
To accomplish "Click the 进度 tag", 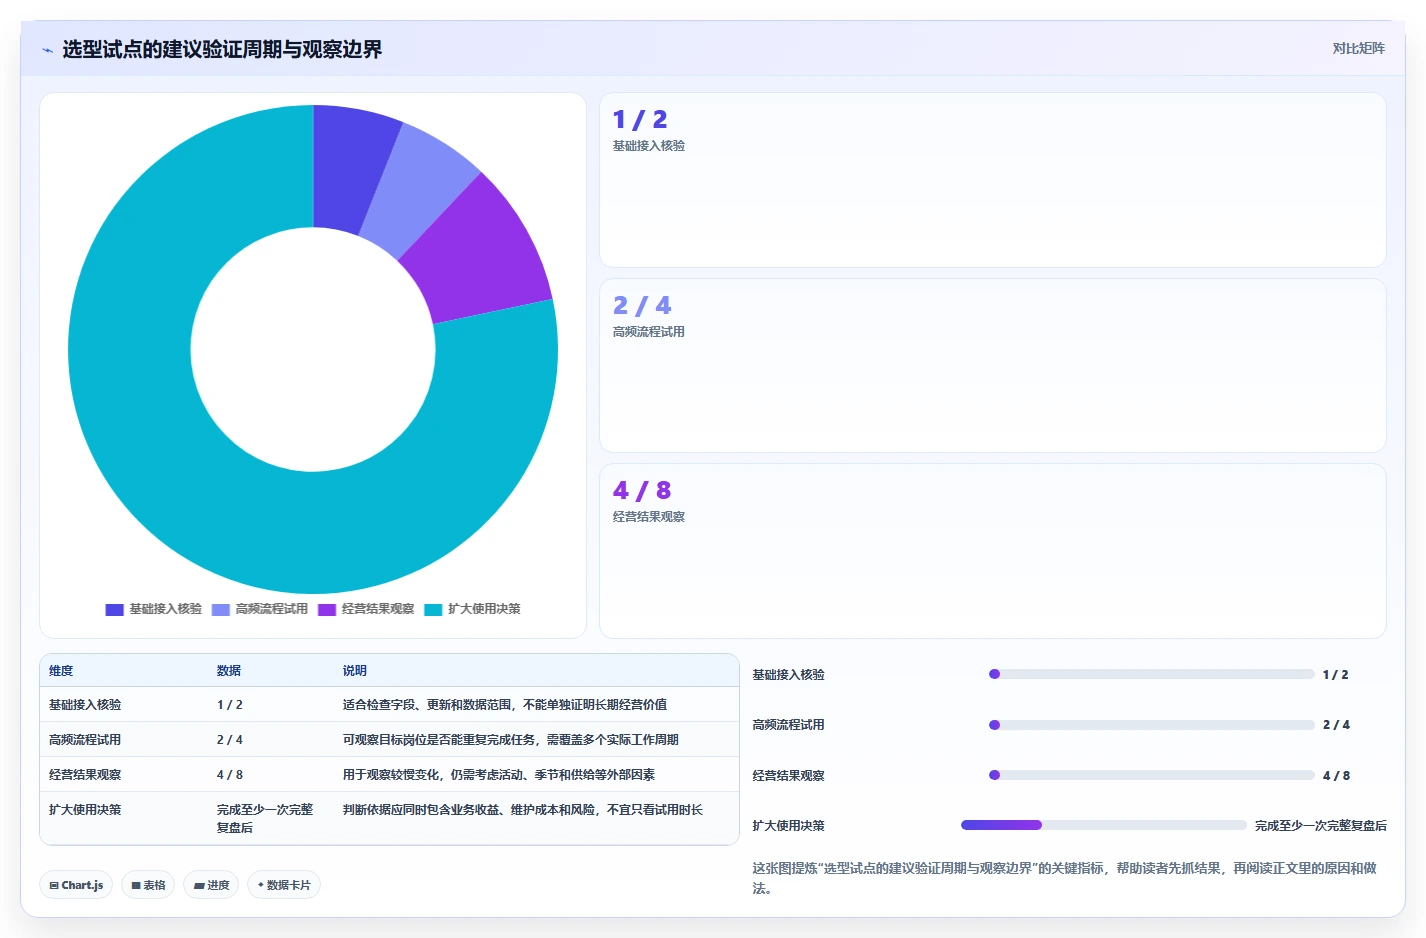I will coord(211,885).
